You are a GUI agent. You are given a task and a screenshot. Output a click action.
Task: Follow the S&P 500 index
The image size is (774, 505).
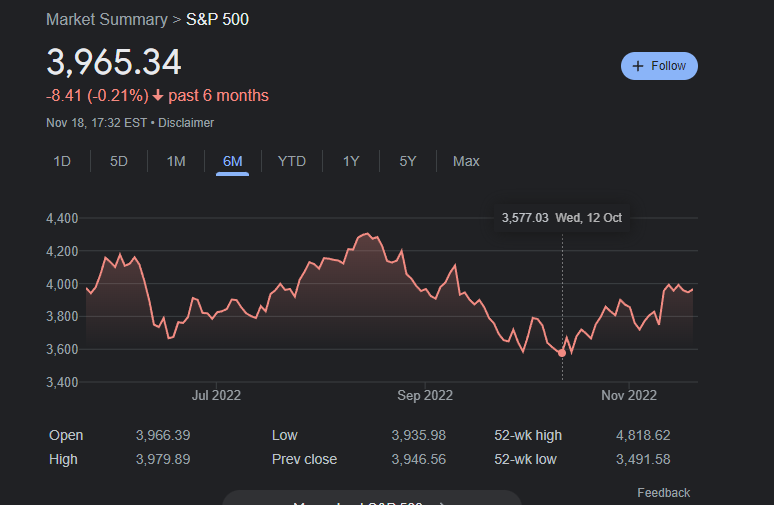(659, 66)
